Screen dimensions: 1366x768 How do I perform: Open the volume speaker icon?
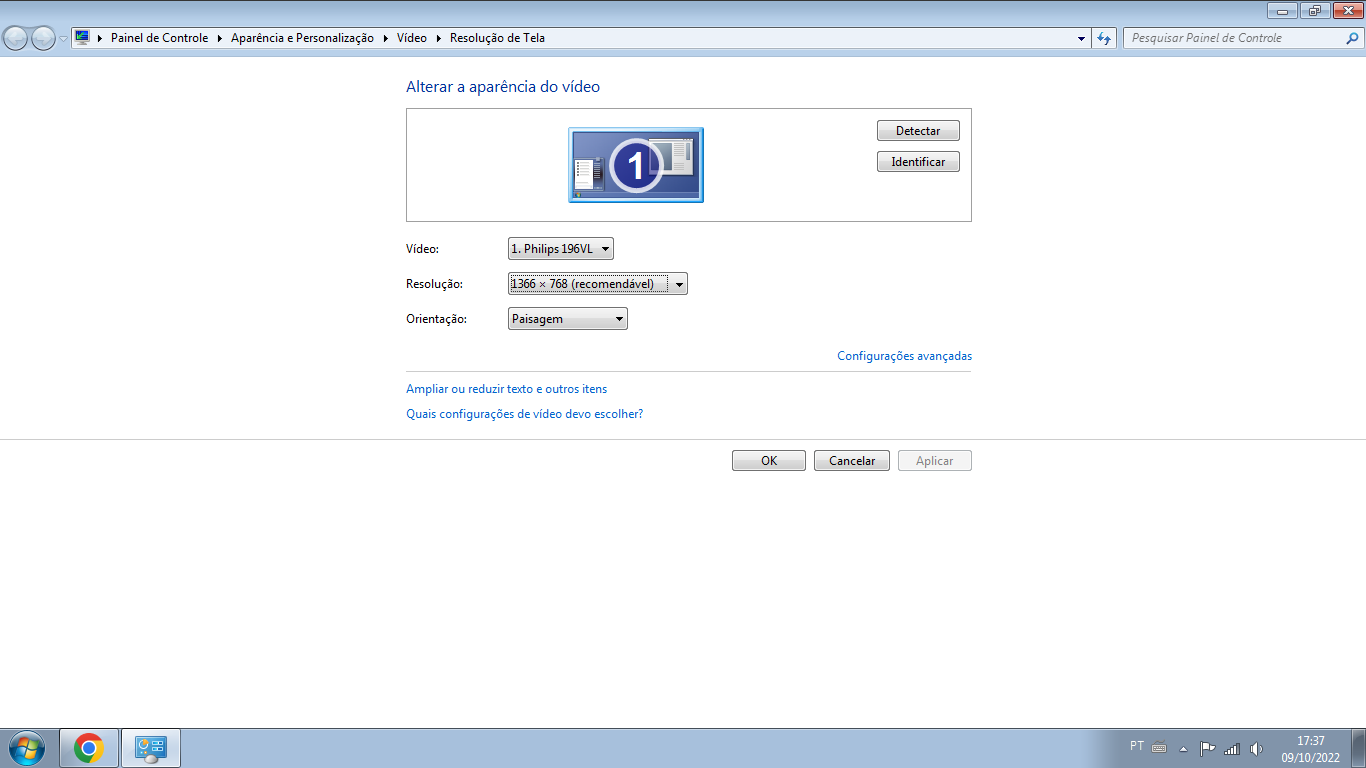(x=1256, y=748)
